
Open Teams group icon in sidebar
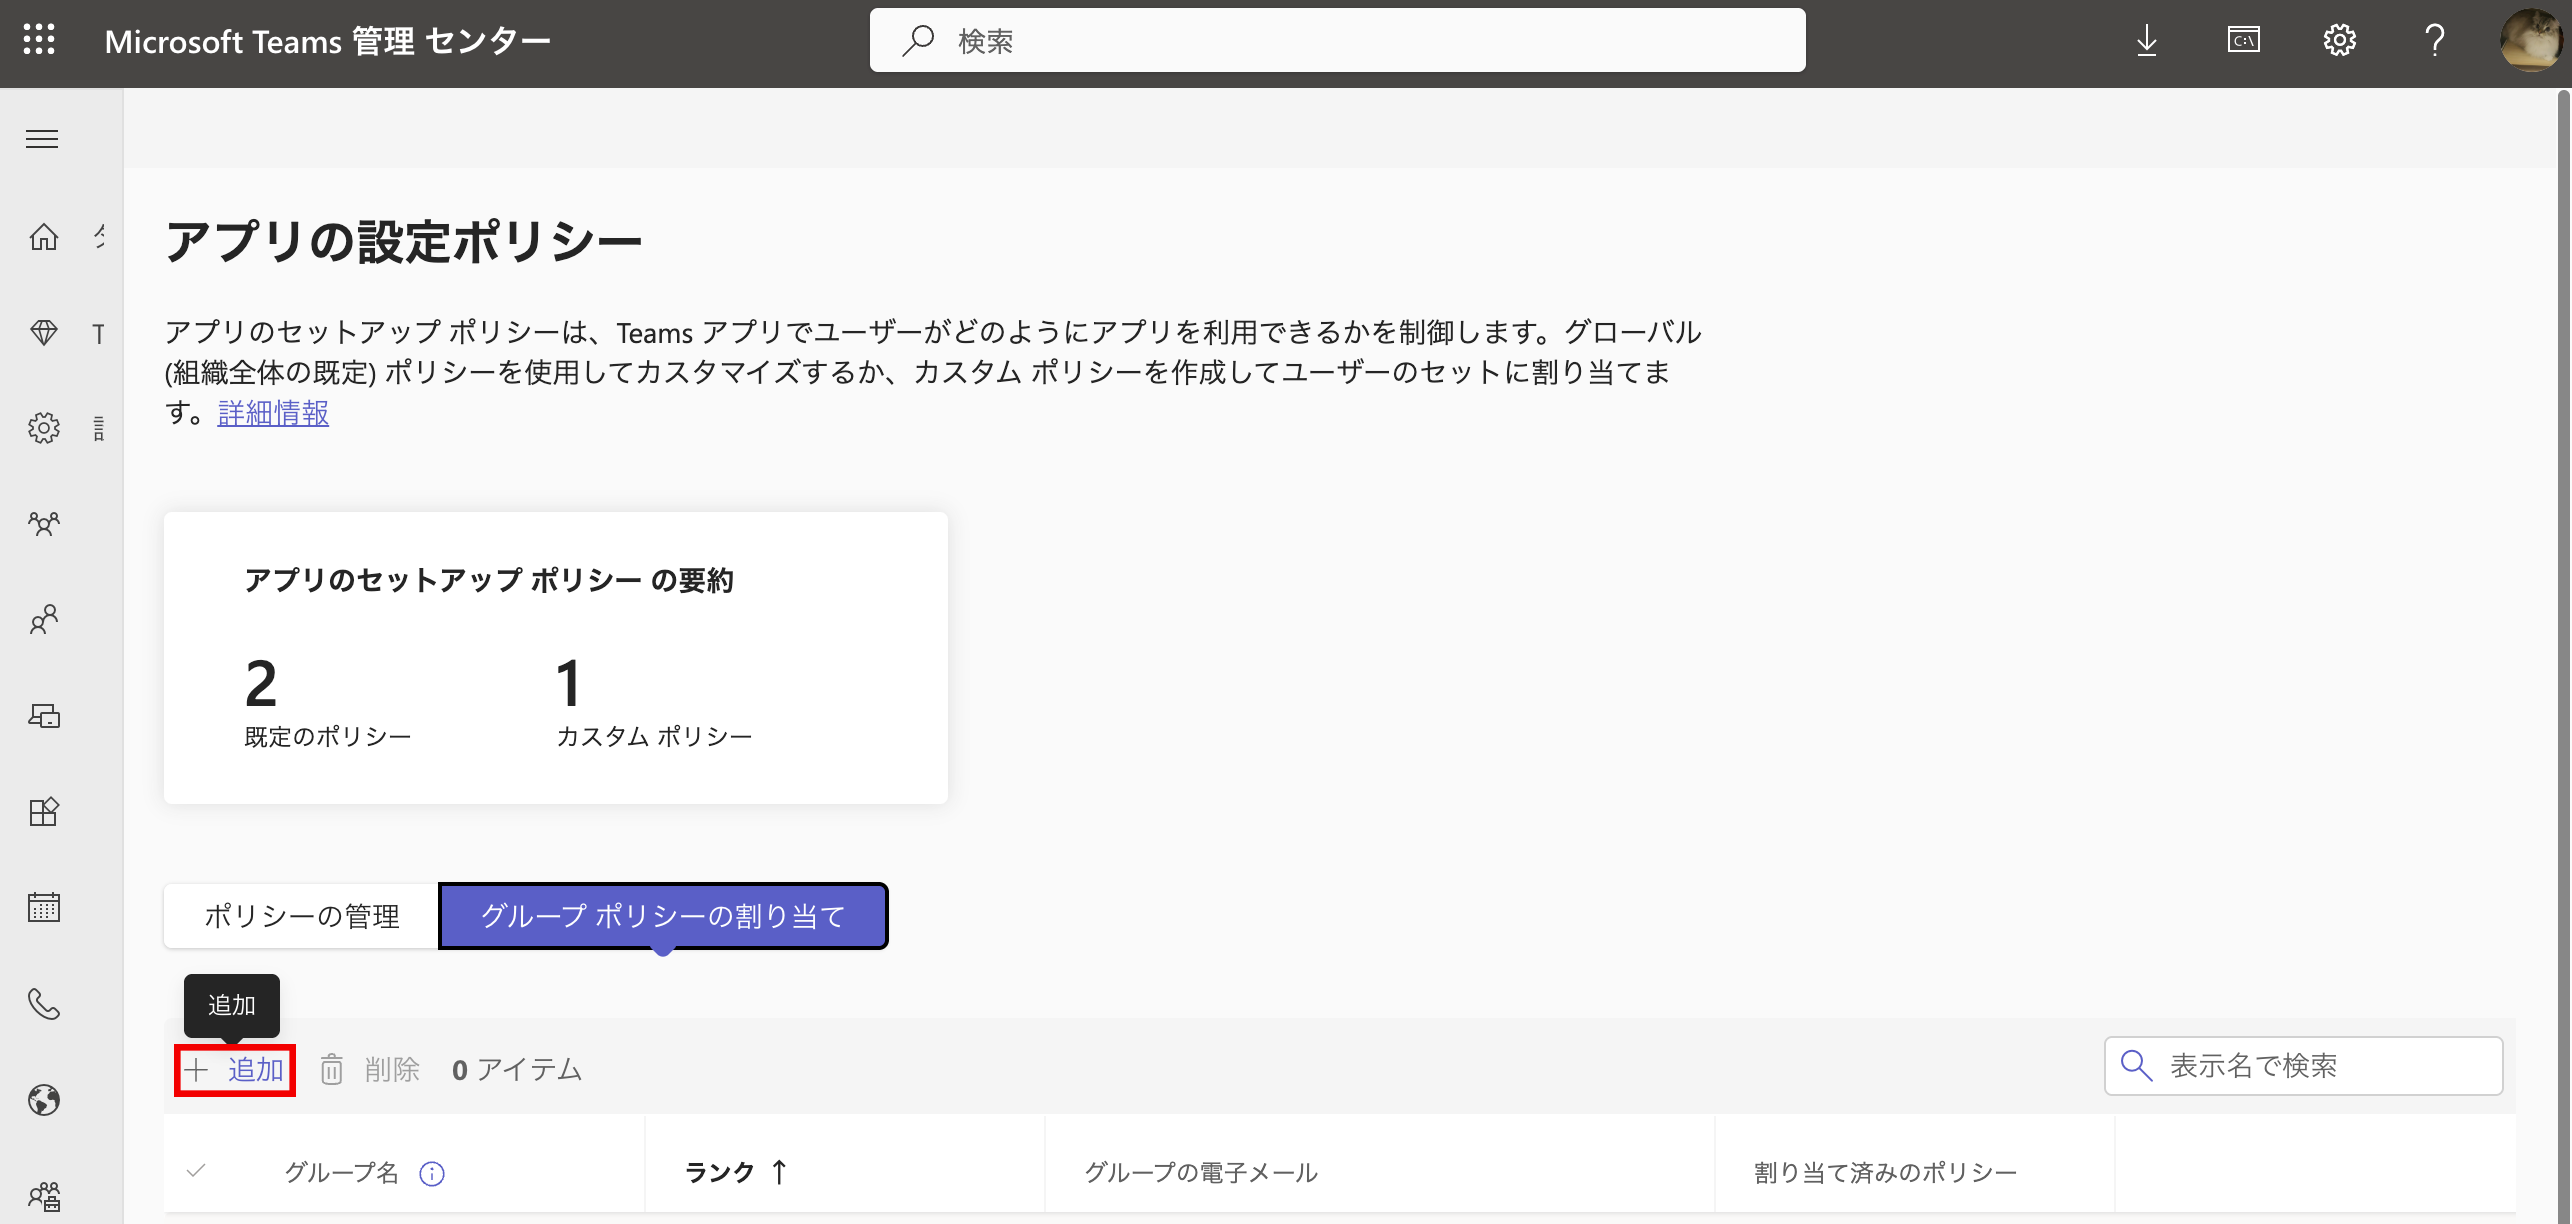pos(44,524)
